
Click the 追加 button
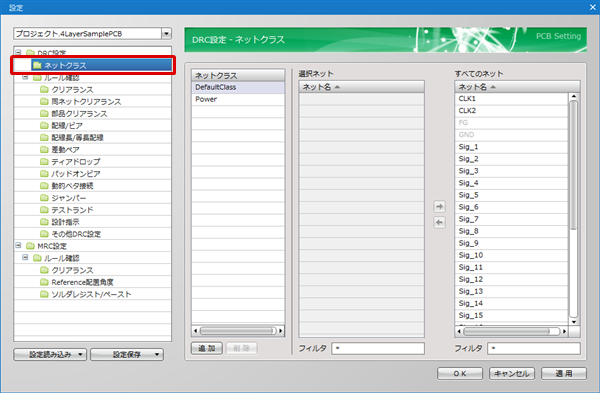pos(207,348)
